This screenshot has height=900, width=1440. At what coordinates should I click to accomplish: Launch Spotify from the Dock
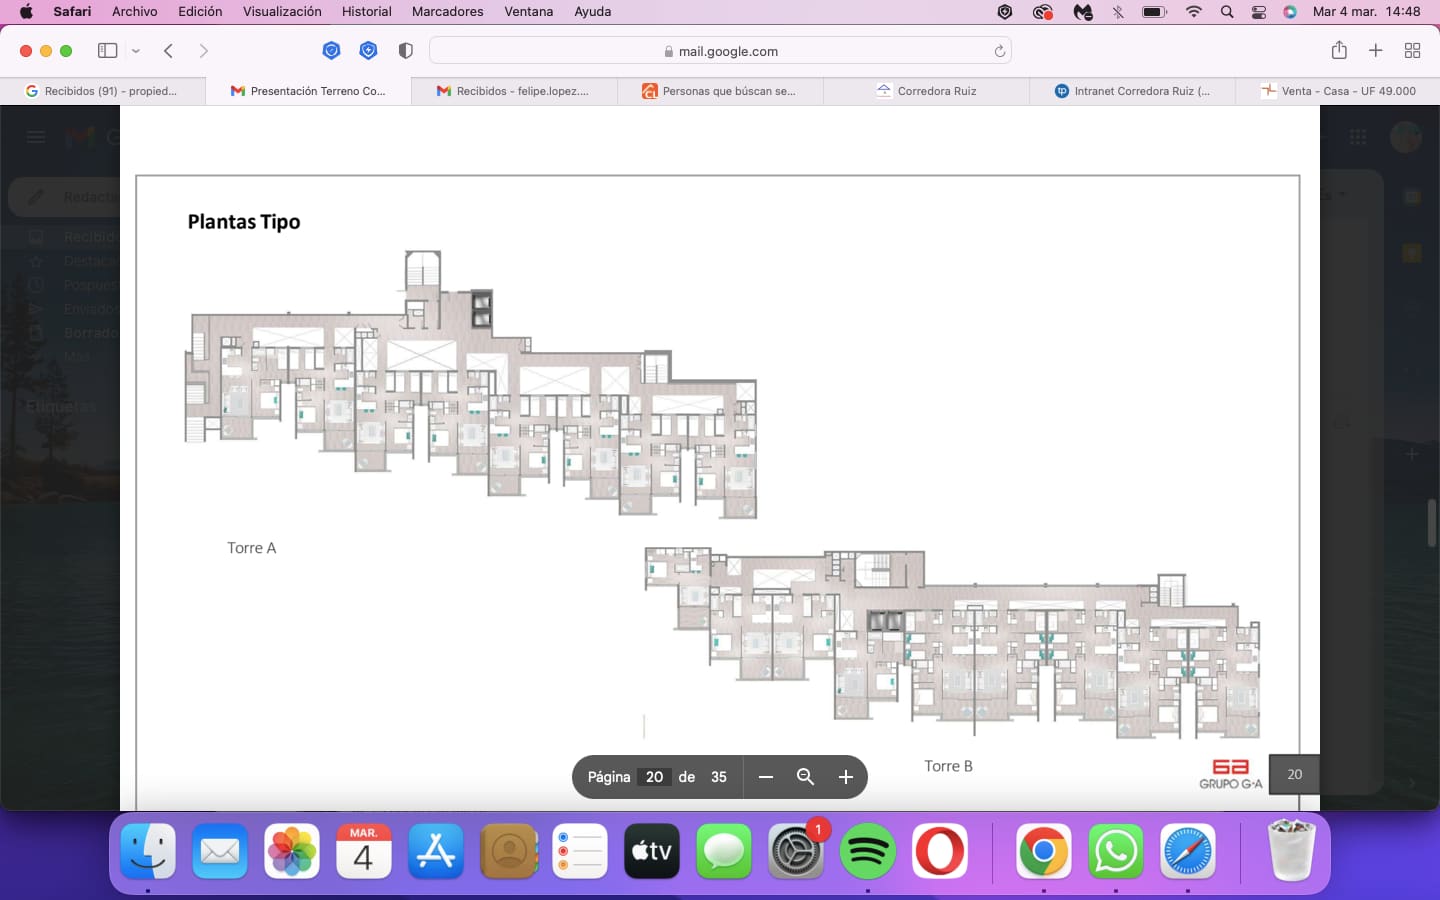click(x=868, y=852)
